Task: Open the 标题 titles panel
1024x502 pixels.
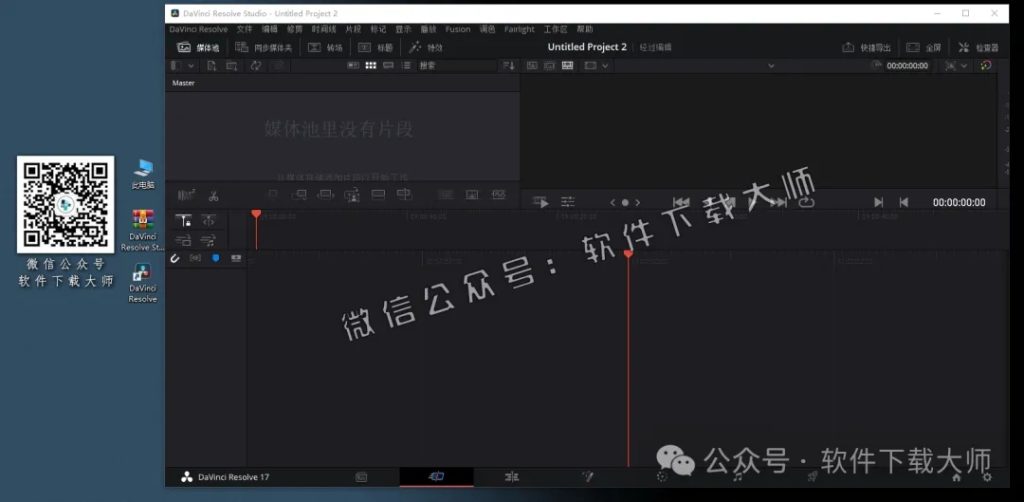Action: coord(376,48)
